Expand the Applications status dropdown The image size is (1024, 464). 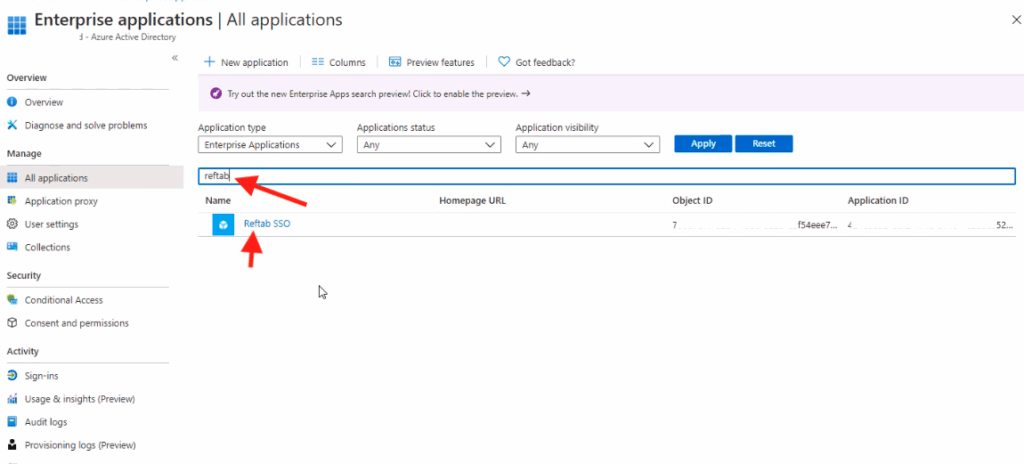pyautogui.click(x=428, y=145)
